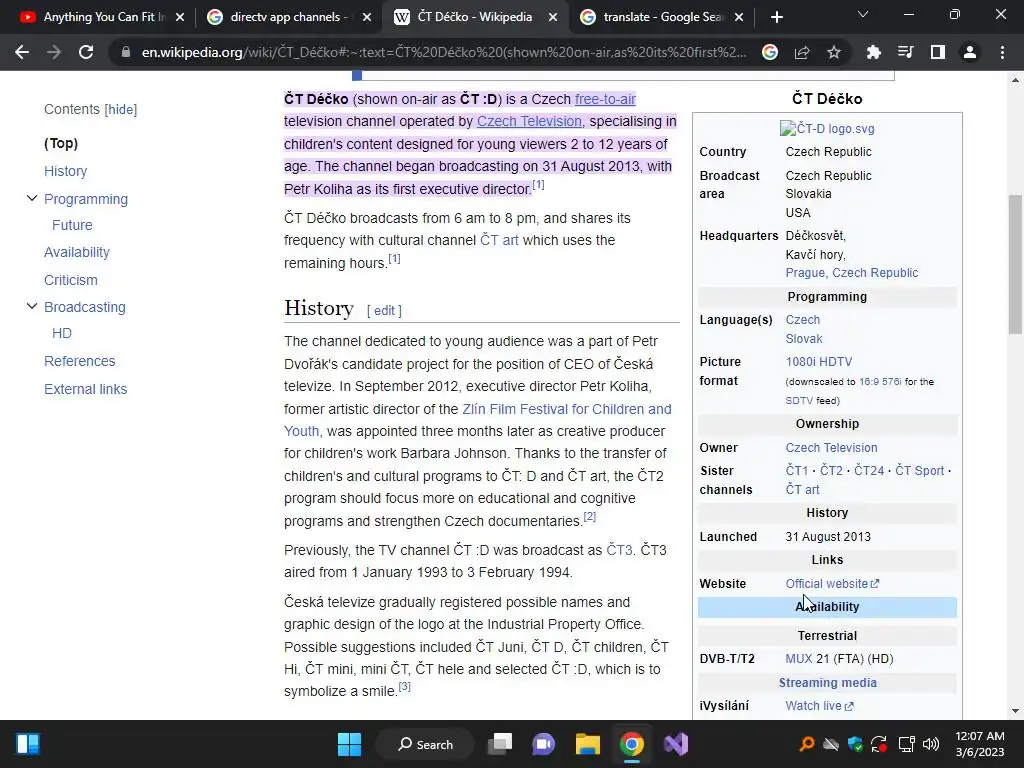Go to Programming in contents
The image size is (1024, 768).
[86, 199]
